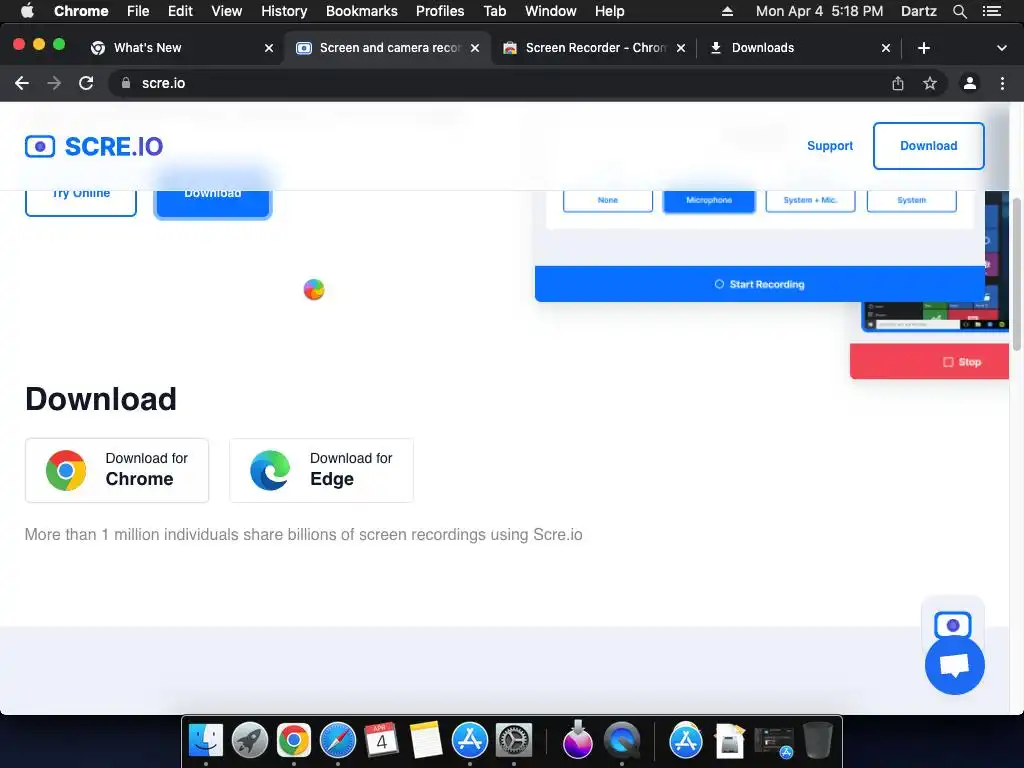Open the Window menu
Viewport: 1024px width, 768px height.
coord(551,11)
